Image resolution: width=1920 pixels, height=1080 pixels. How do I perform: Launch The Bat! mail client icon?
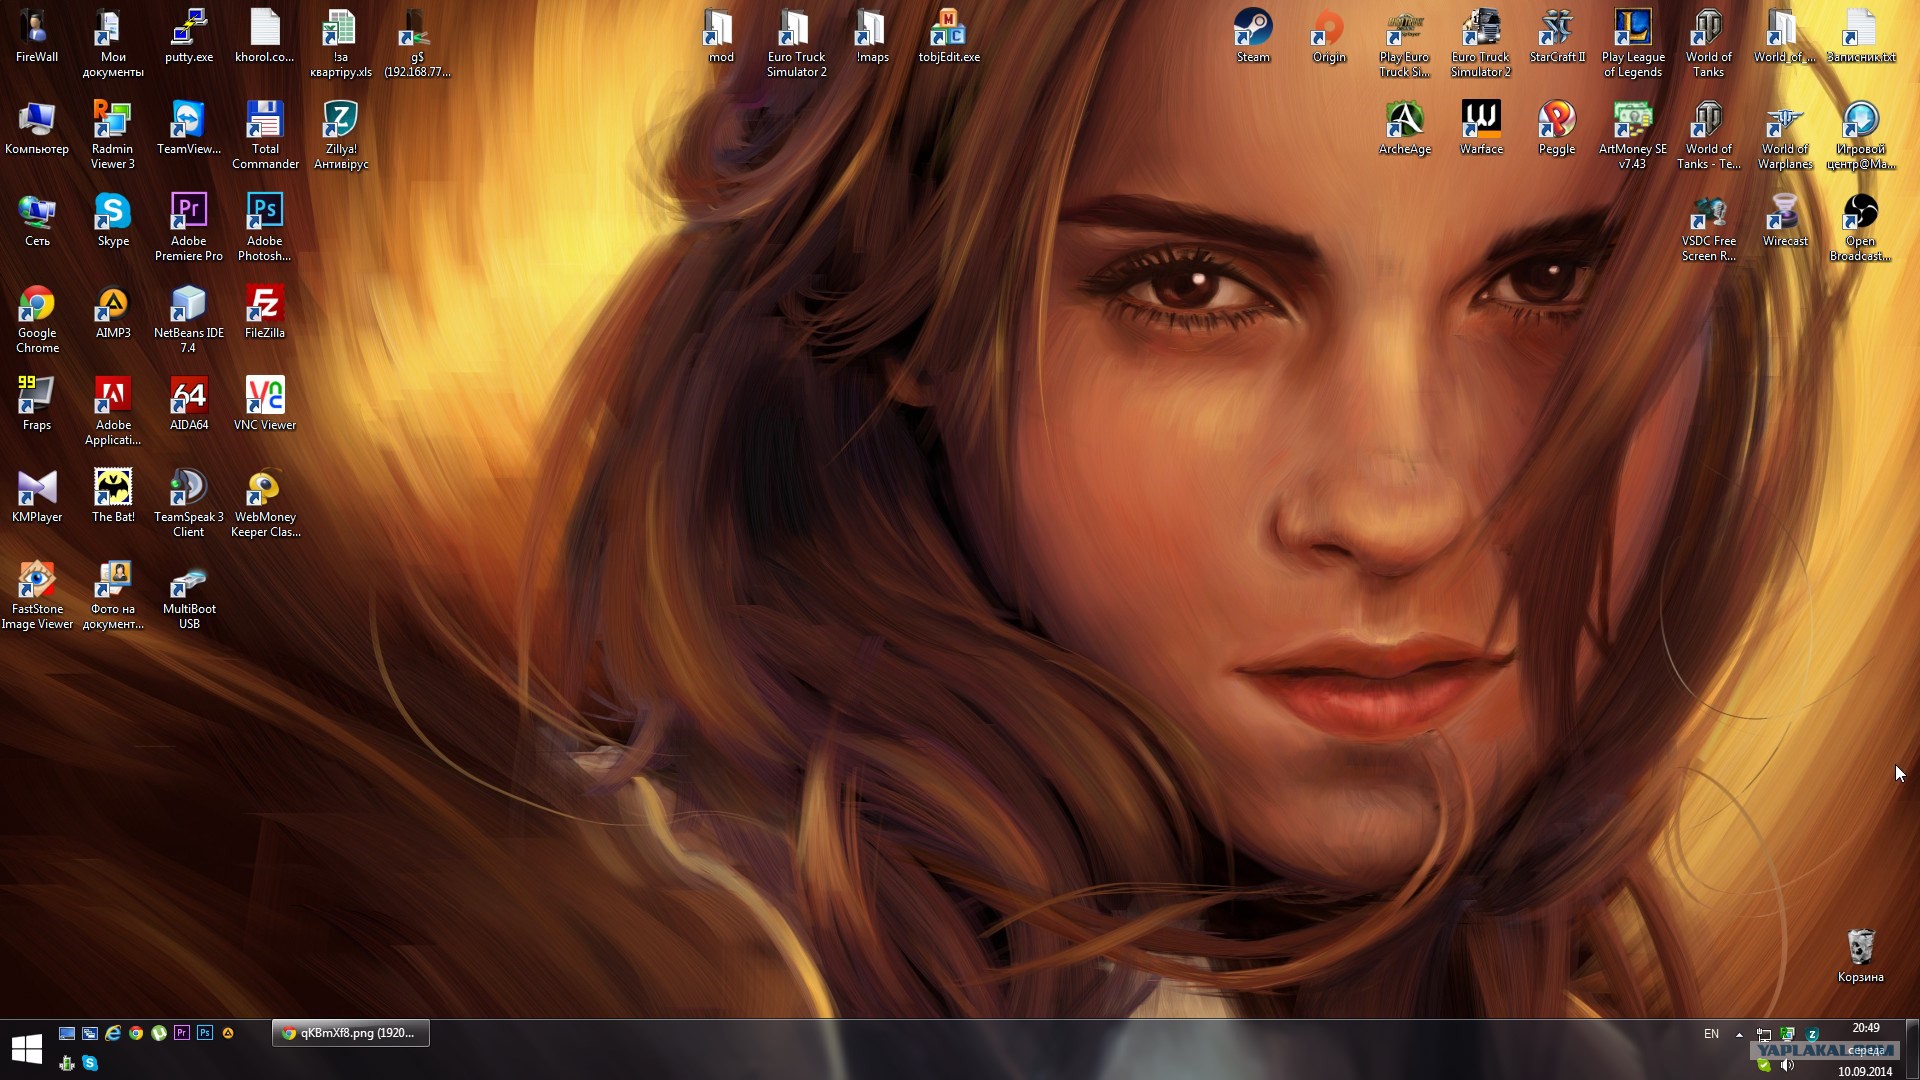(113, 497)
